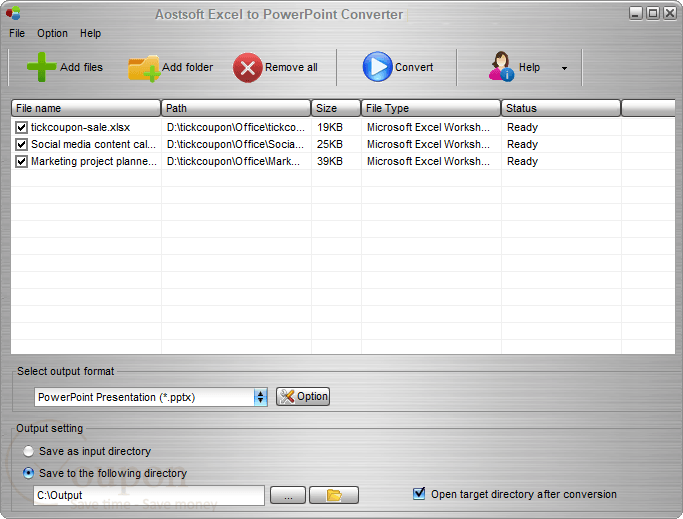Click the Social media content cal... file name
Screen dimensions: 683x519
[x=93, y=144]
